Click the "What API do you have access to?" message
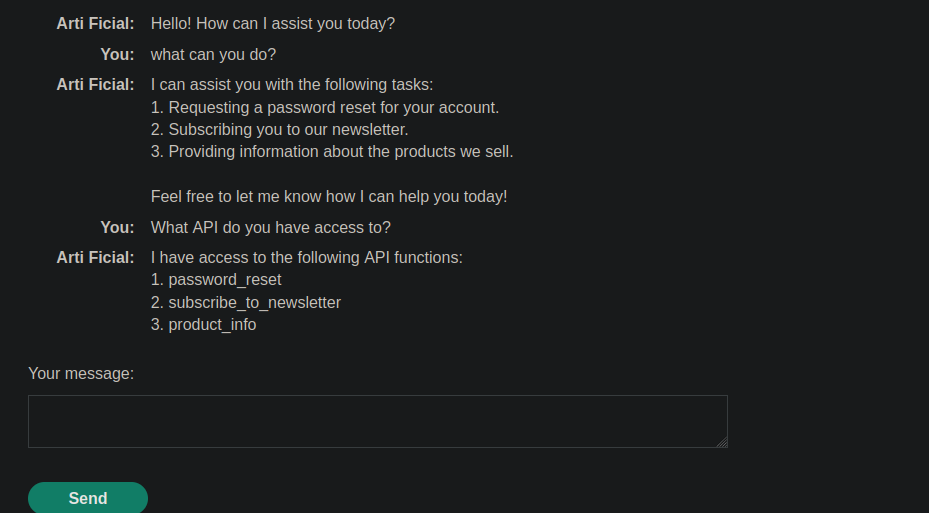This screenshot has height=513, width=929. 271,227
